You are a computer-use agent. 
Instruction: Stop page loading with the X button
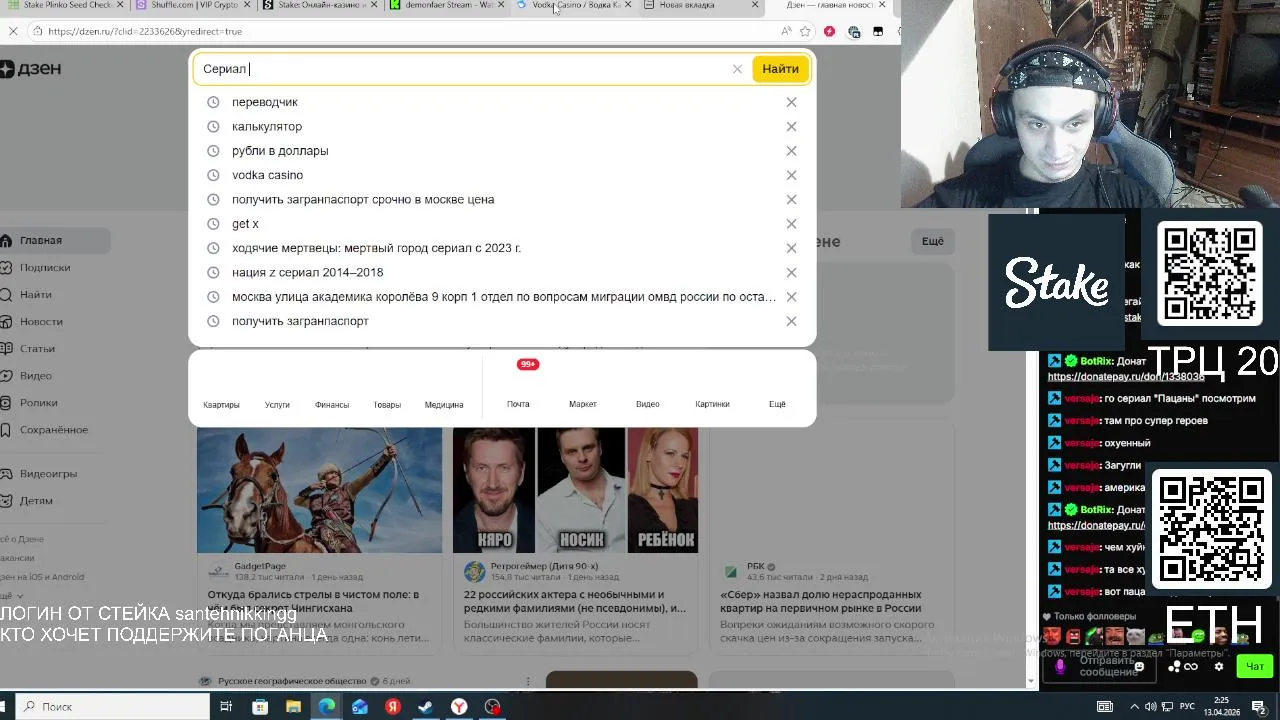click(x=13, y=31)
